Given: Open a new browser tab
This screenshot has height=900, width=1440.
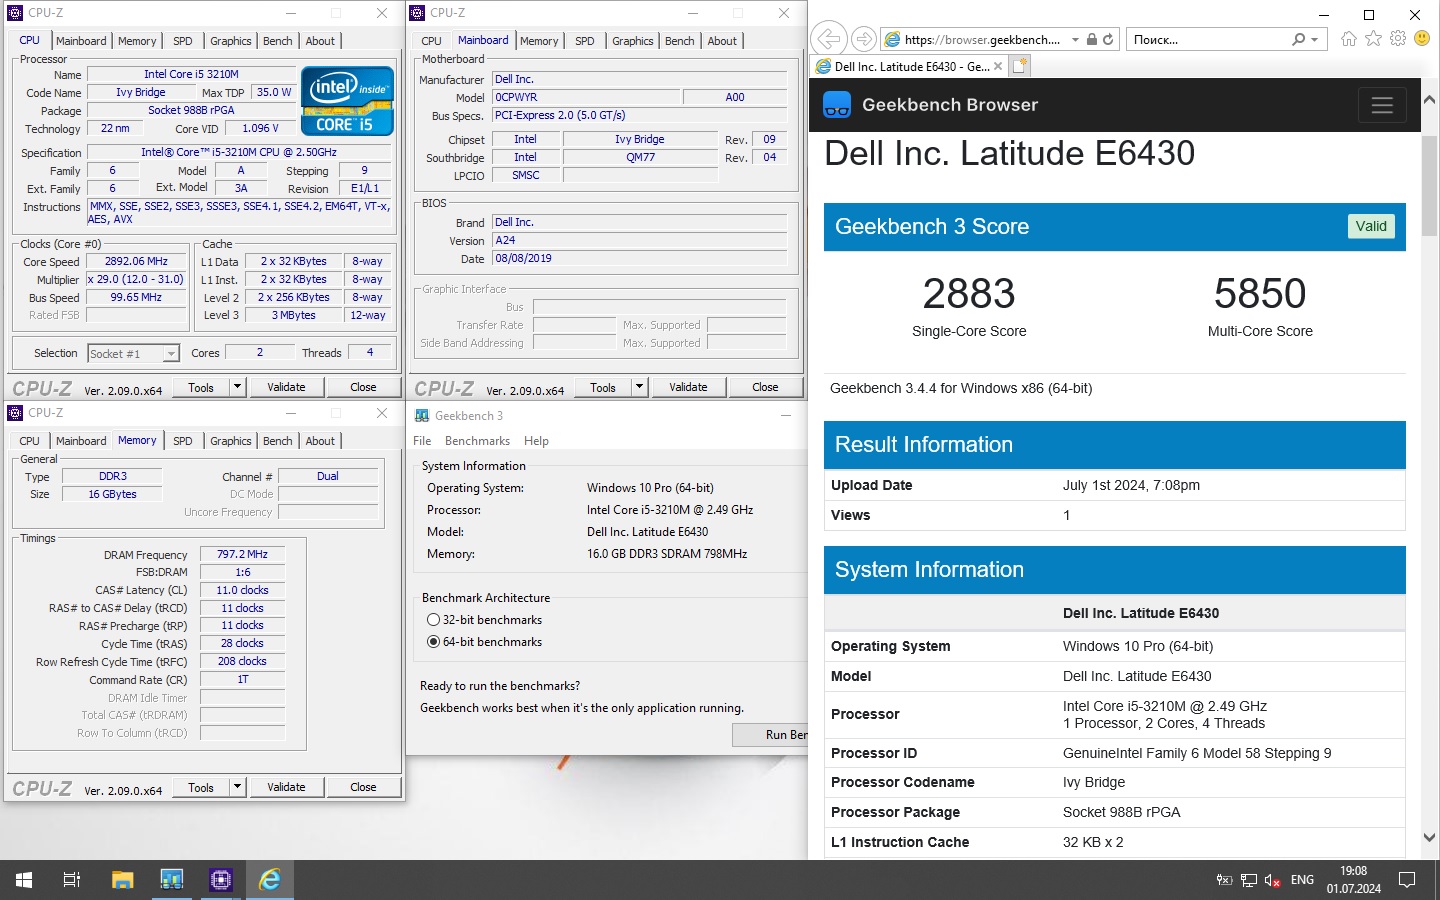Looking at the screenshot, I should (x=1019, y=66).
